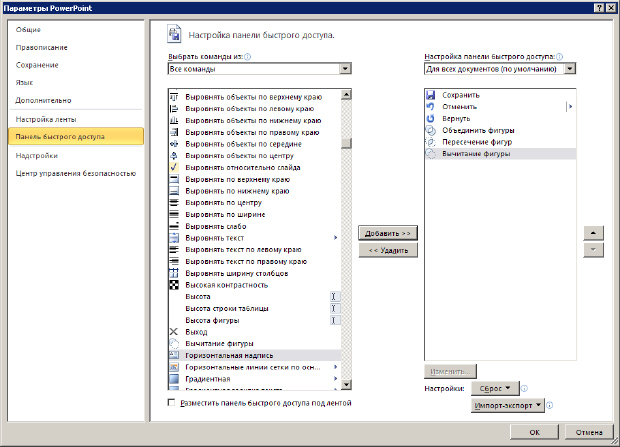This screenshot has width=620, height=447.
Task: Click the Undo (Отменить) icon in the right list
Action: tap(431, 106)
